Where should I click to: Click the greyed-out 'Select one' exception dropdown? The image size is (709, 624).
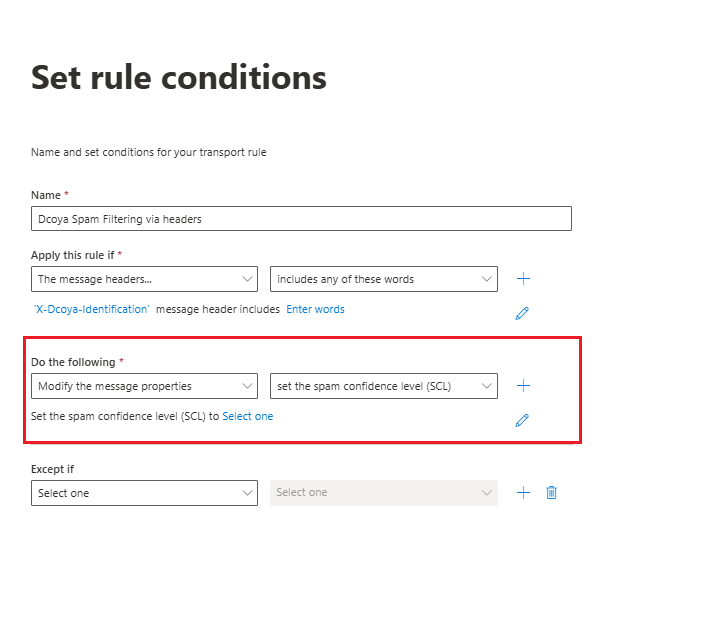click(x=383, y=493)
